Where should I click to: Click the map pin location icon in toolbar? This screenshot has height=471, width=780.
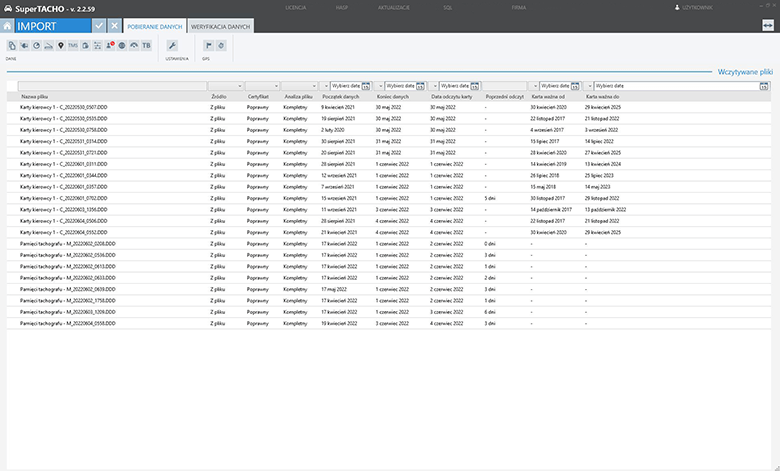tap(61, 46)
